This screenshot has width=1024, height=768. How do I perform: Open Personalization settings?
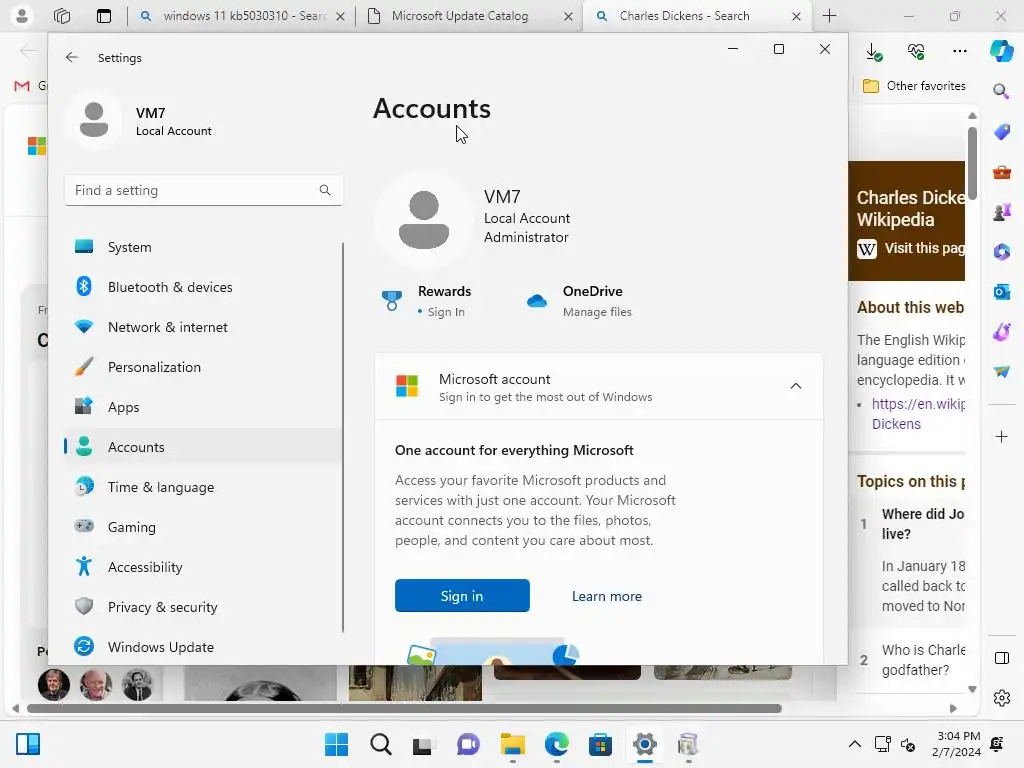click(x=203, y=367)
